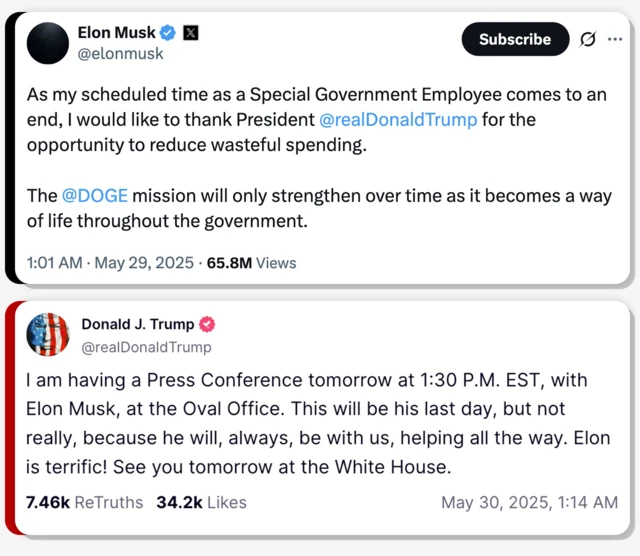The image size is (640, 556).
Task: Open Elon Musk's black profile avatar
Action: 47,42
